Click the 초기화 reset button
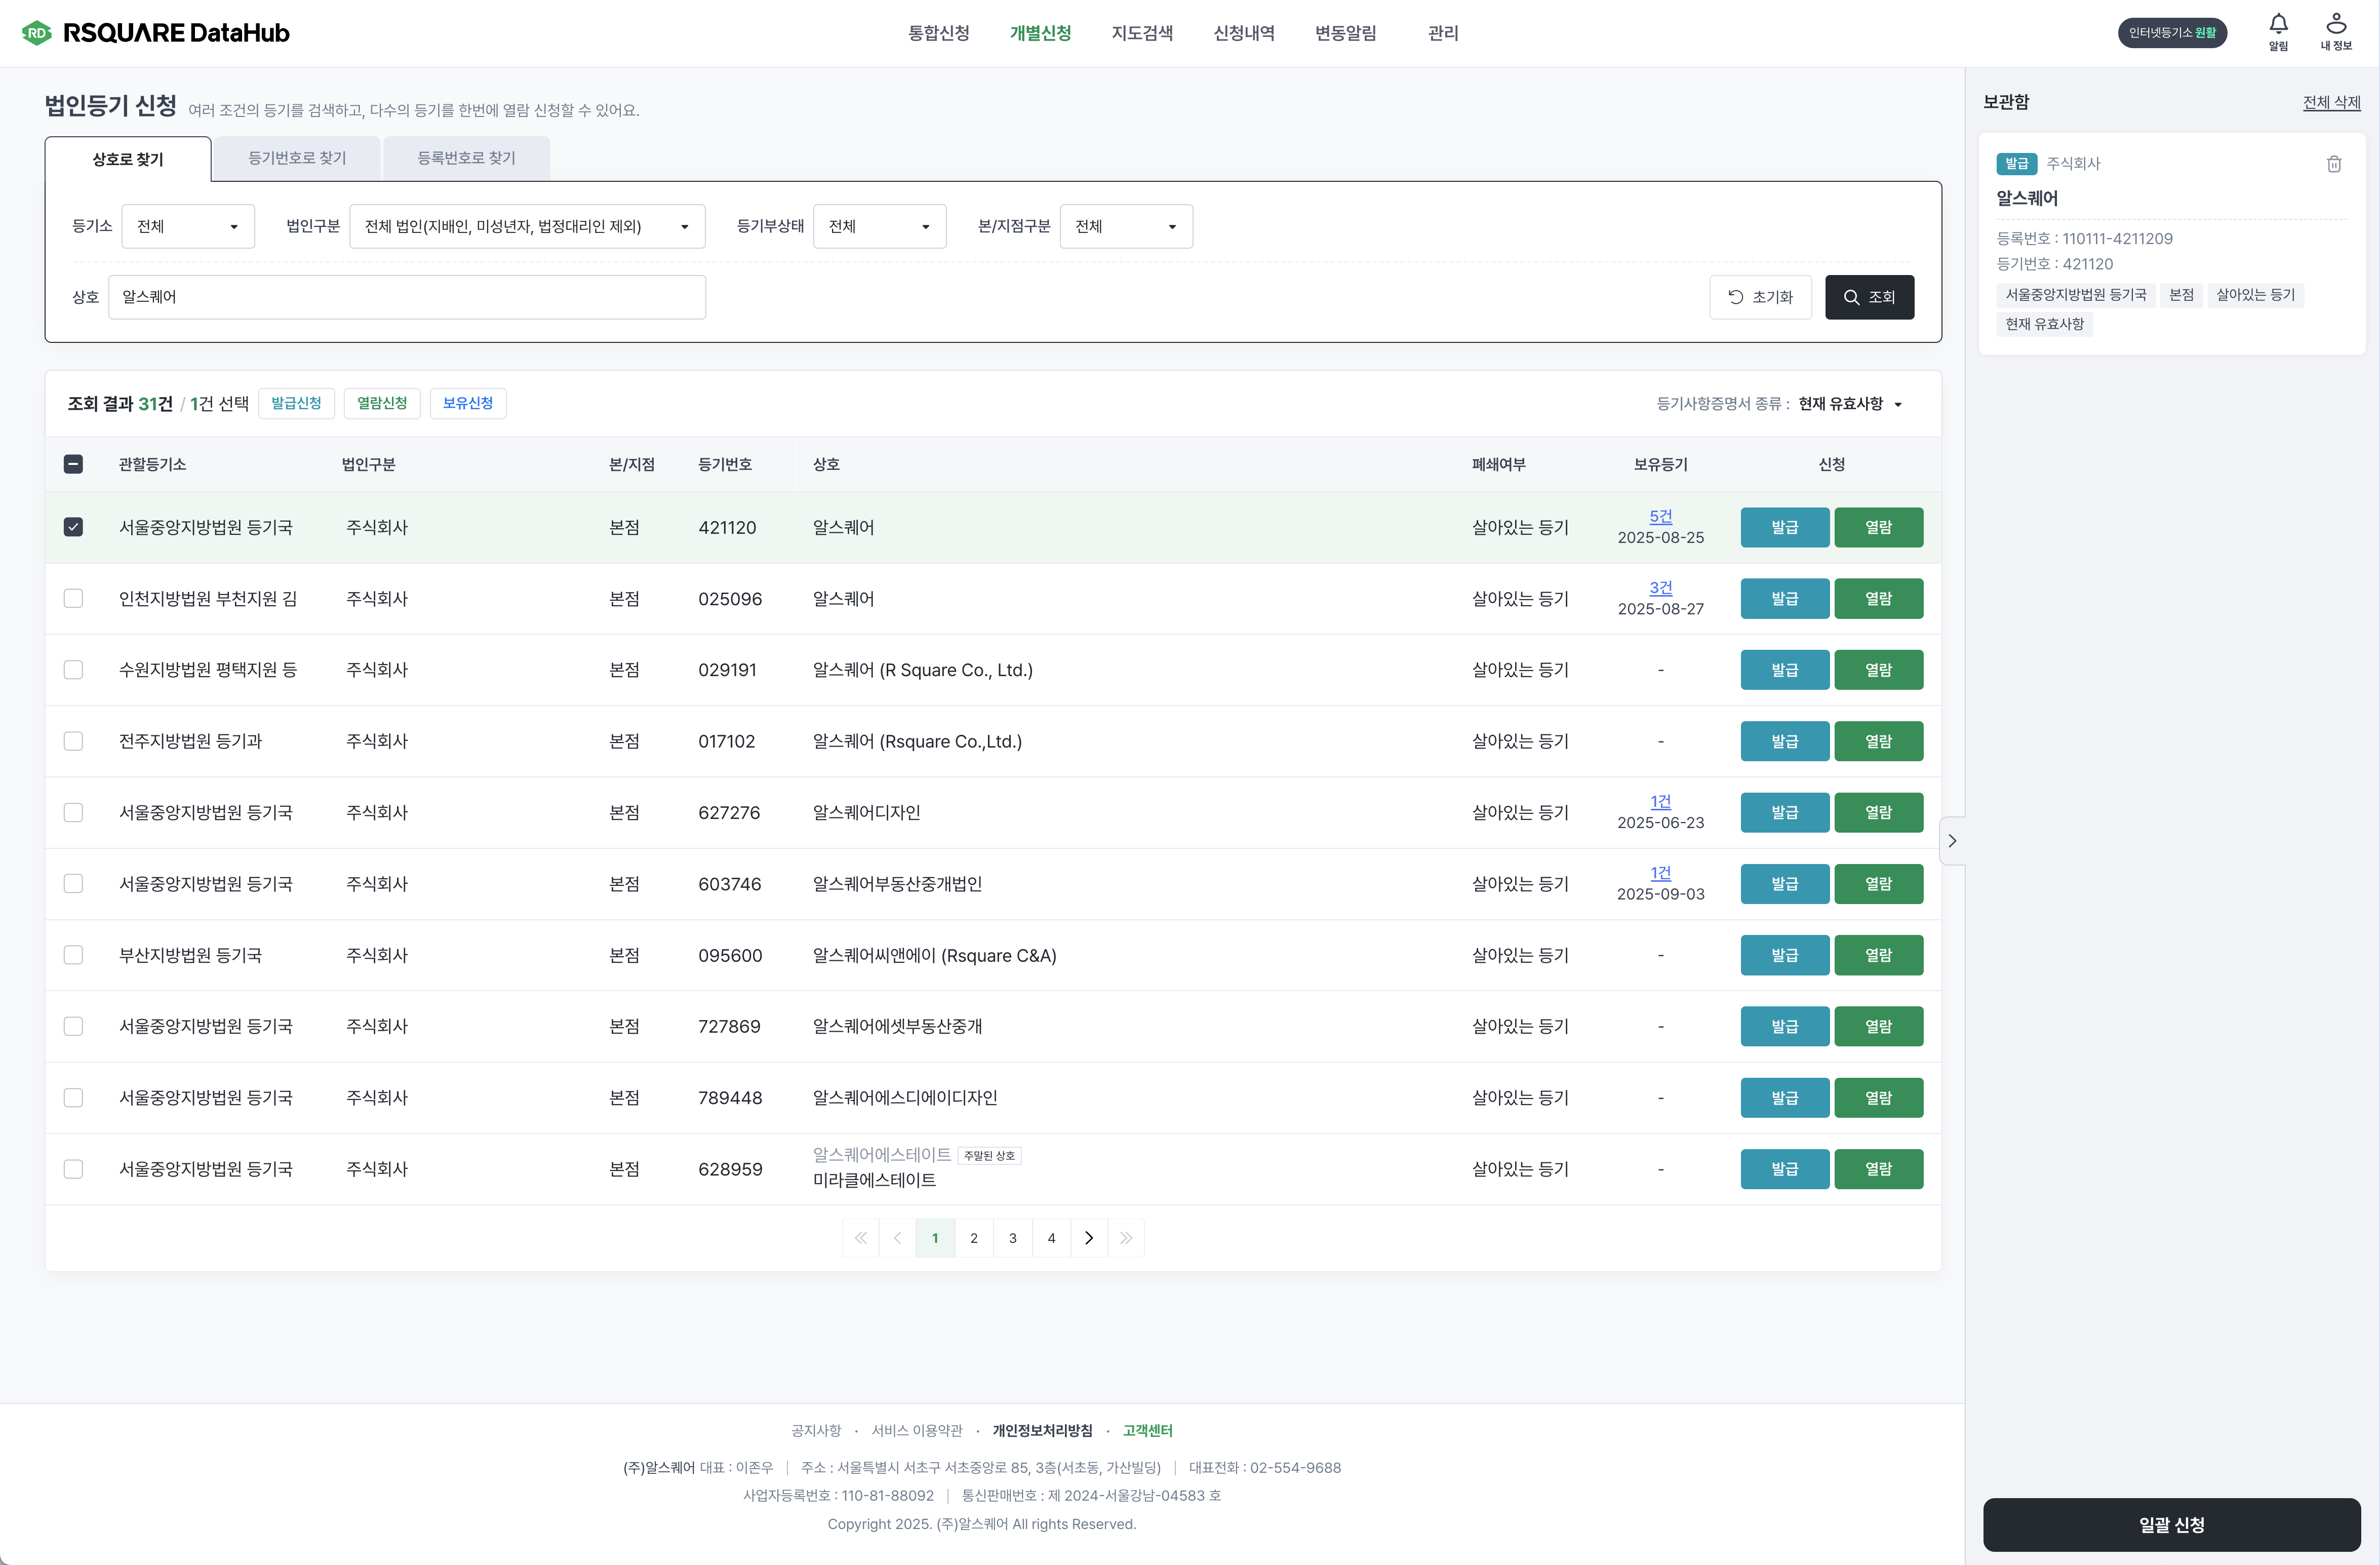 [1760, 297]
